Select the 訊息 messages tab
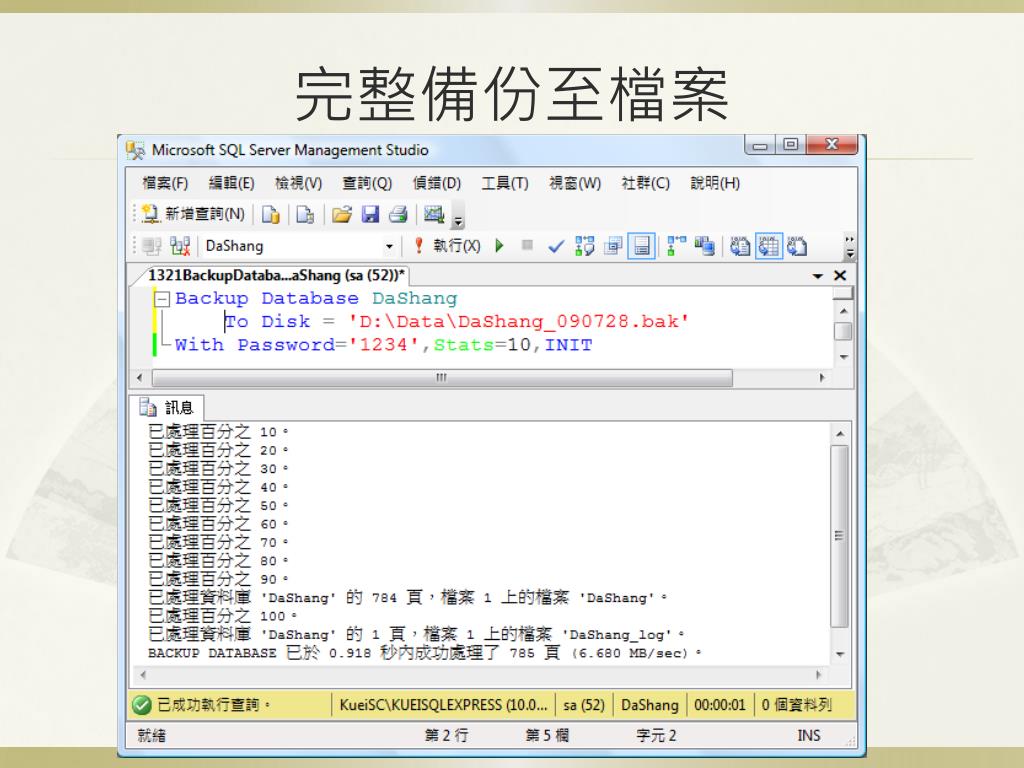The height and width of the screenshot is (768, 1024). pos(167,408)
